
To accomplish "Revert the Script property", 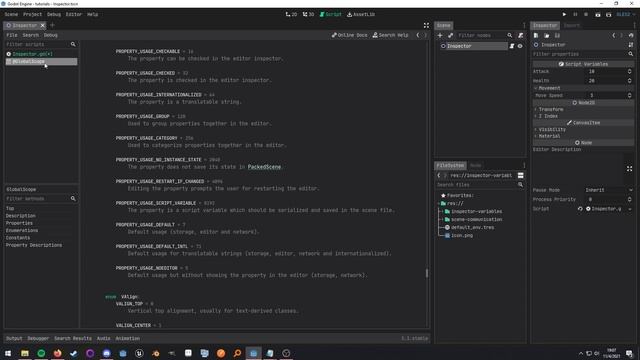I will pos(580,209).
